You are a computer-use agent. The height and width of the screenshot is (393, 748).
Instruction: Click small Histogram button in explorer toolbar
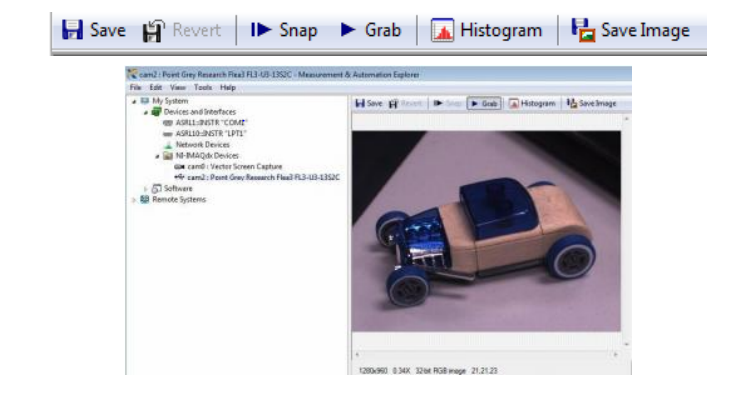pos(532,103)
